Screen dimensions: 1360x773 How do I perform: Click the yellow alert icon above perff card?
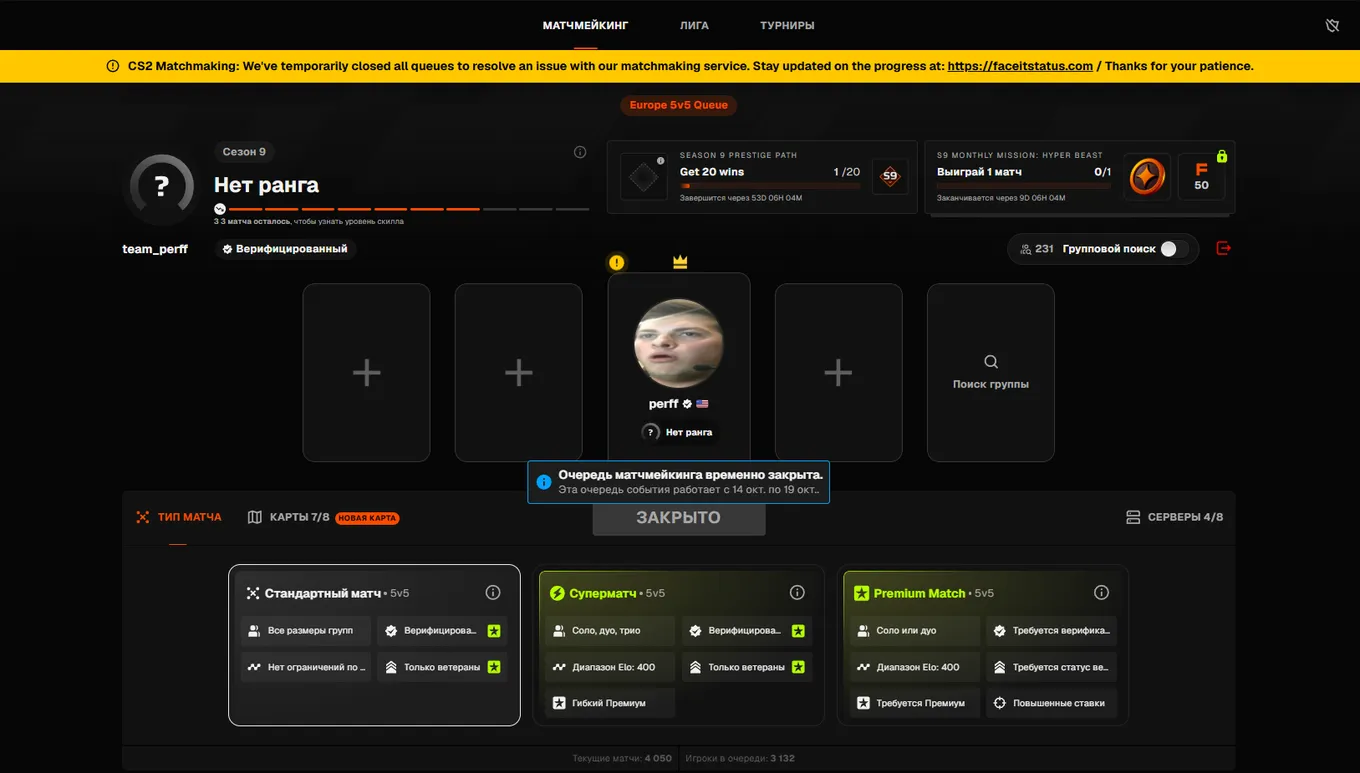(x=616, y=262)
